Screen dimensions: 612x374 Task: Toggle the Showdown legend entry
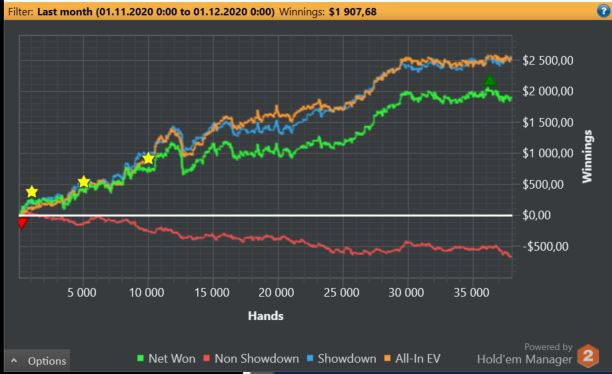coord(342,358)
